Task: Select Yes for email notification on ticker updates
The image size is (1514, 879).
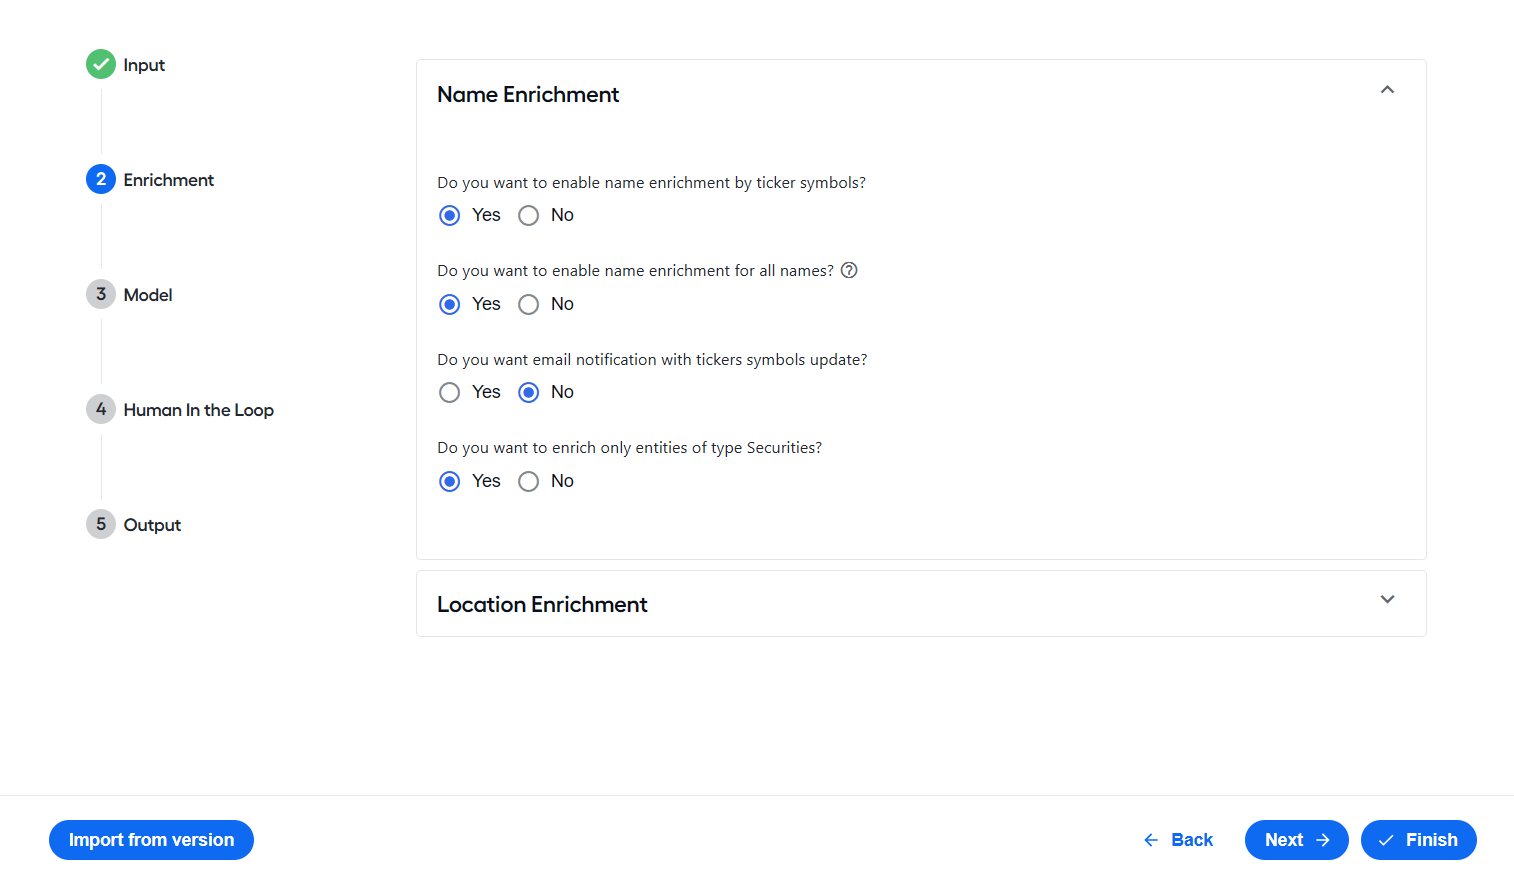Action: [x=450, y=392]
